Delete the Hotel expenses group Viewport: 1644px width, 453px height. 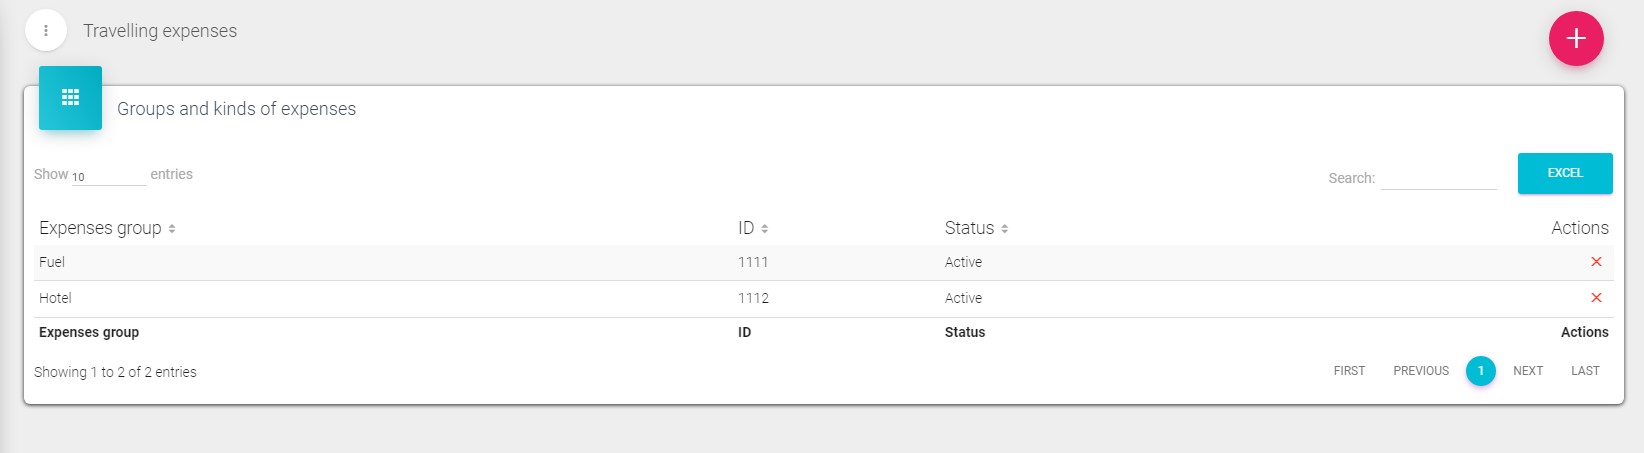tap(1596, 298)
